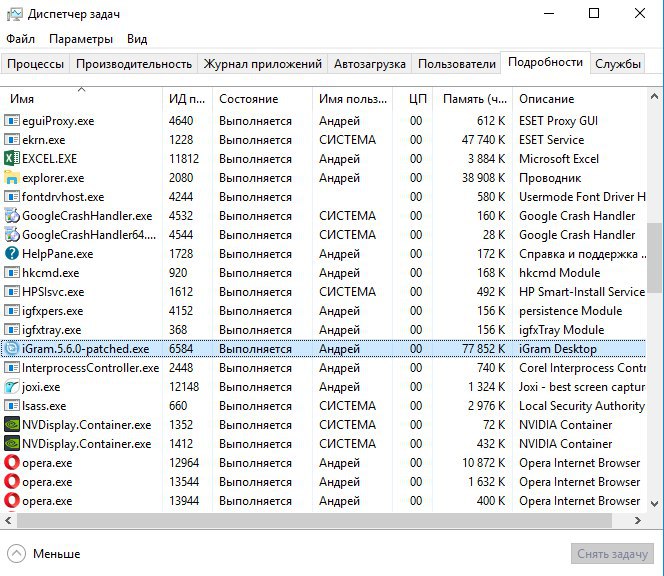664x576 pixels.
Task: Click the GoogleCrashHandler64 icon
Action: pyautogui.click(x=12, y=235)
